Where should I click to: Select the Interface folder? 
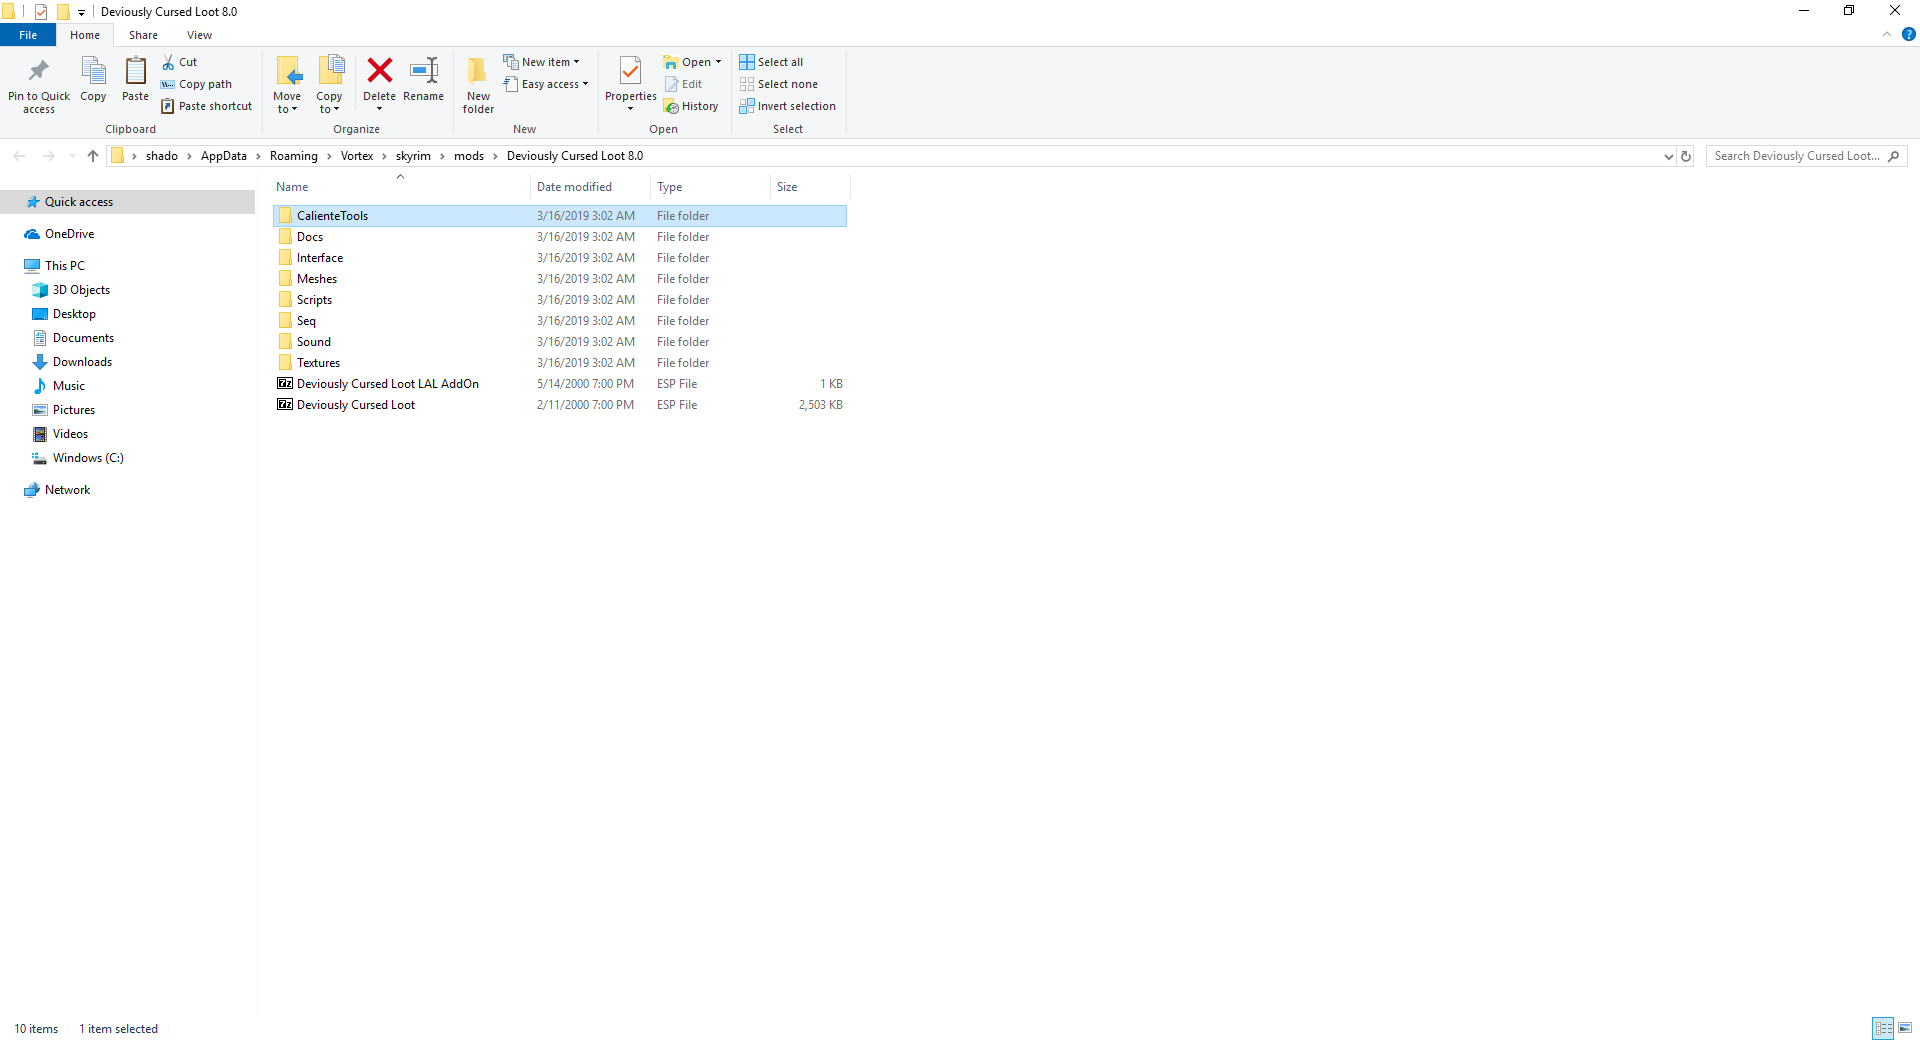click(x=560, y=258)
